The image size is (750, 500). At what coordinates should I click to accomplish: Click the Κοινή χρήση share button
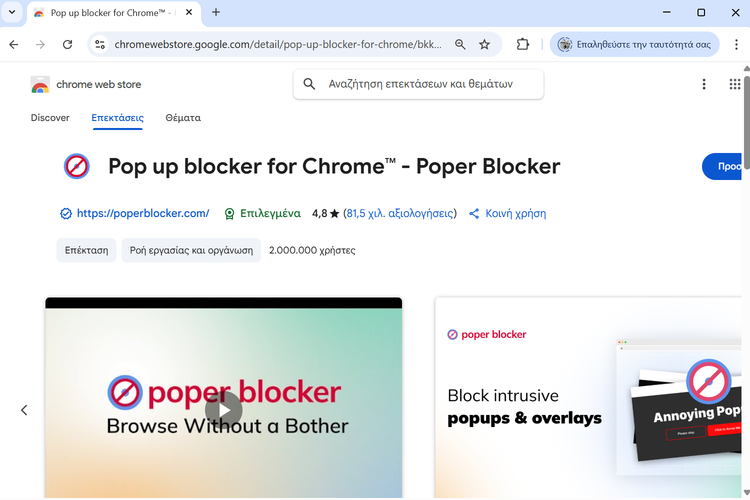pyautogui.click(x=508, y=213)
